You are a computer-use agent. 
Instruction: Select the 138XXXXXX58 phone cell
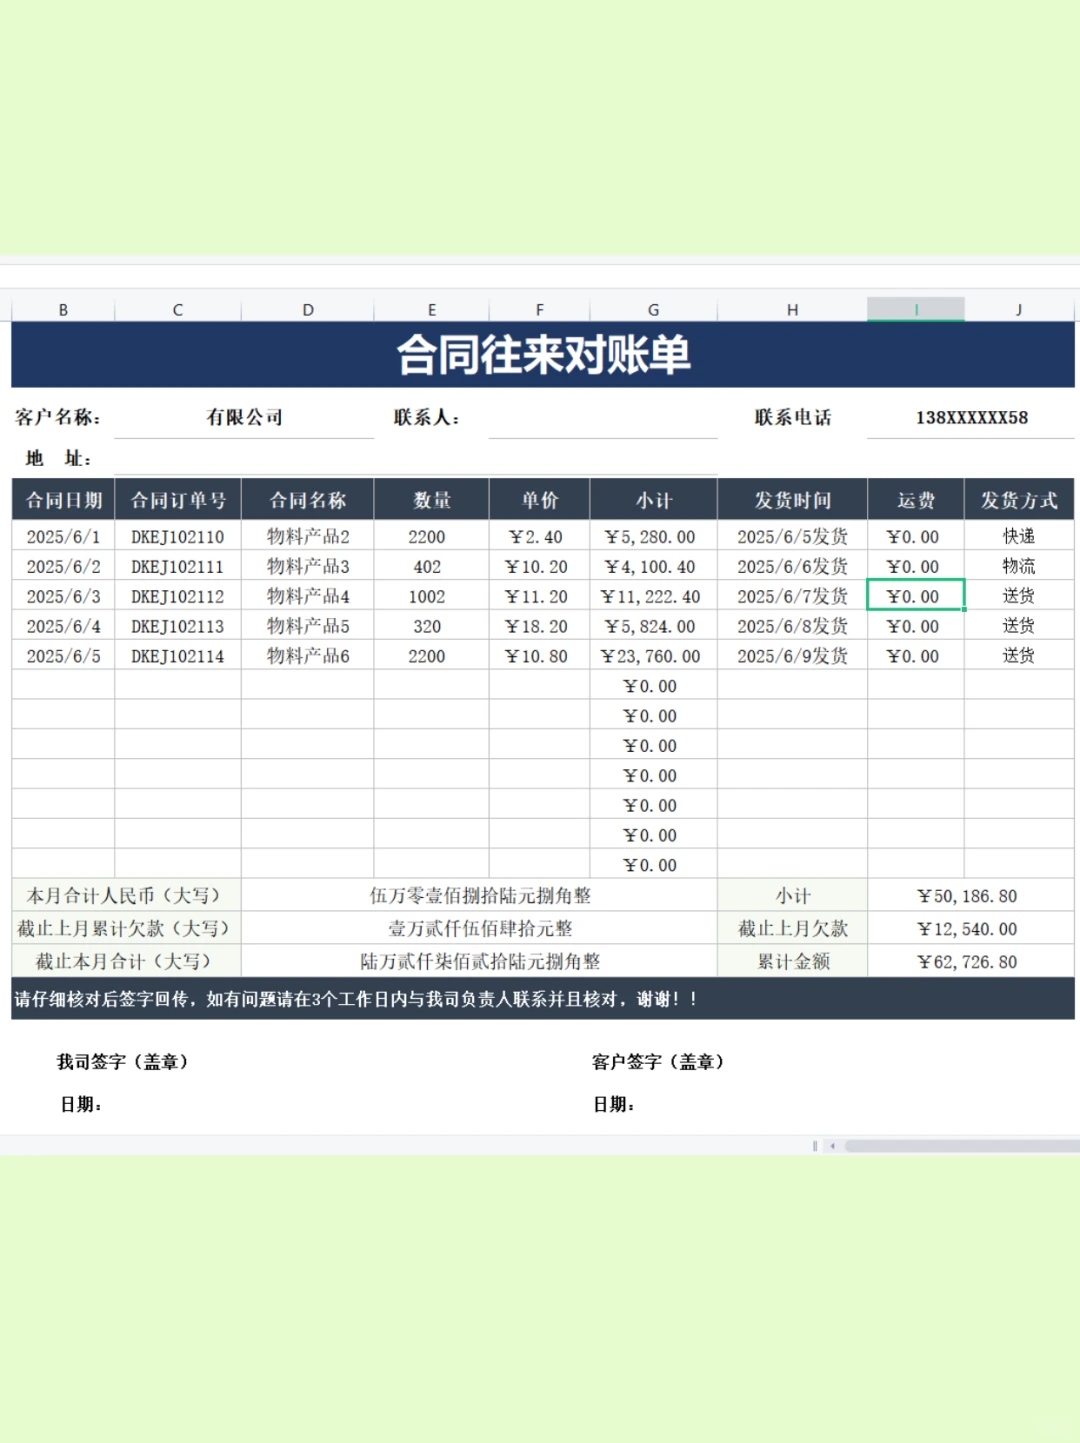pyautogui.click(x=970, y=418)
